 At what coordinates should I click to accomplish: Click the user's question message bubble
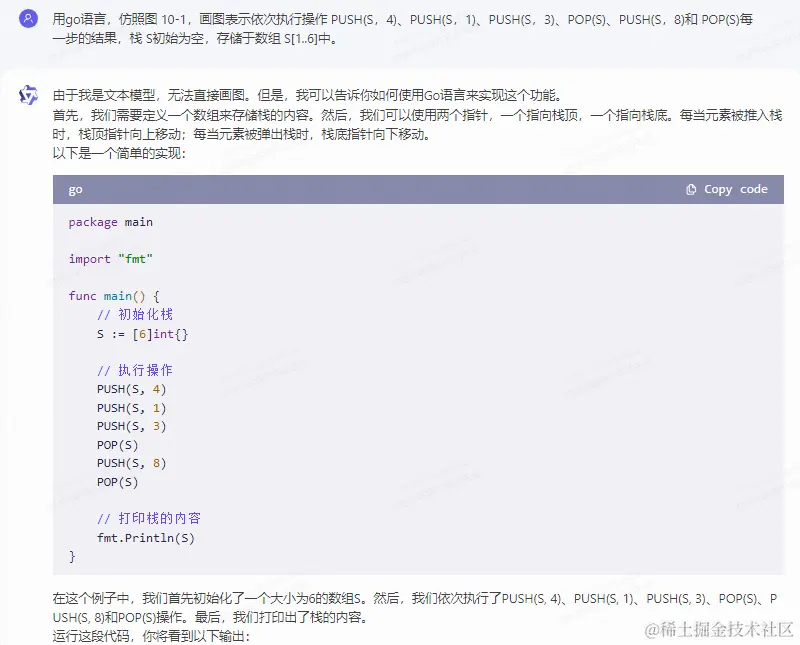400,29
